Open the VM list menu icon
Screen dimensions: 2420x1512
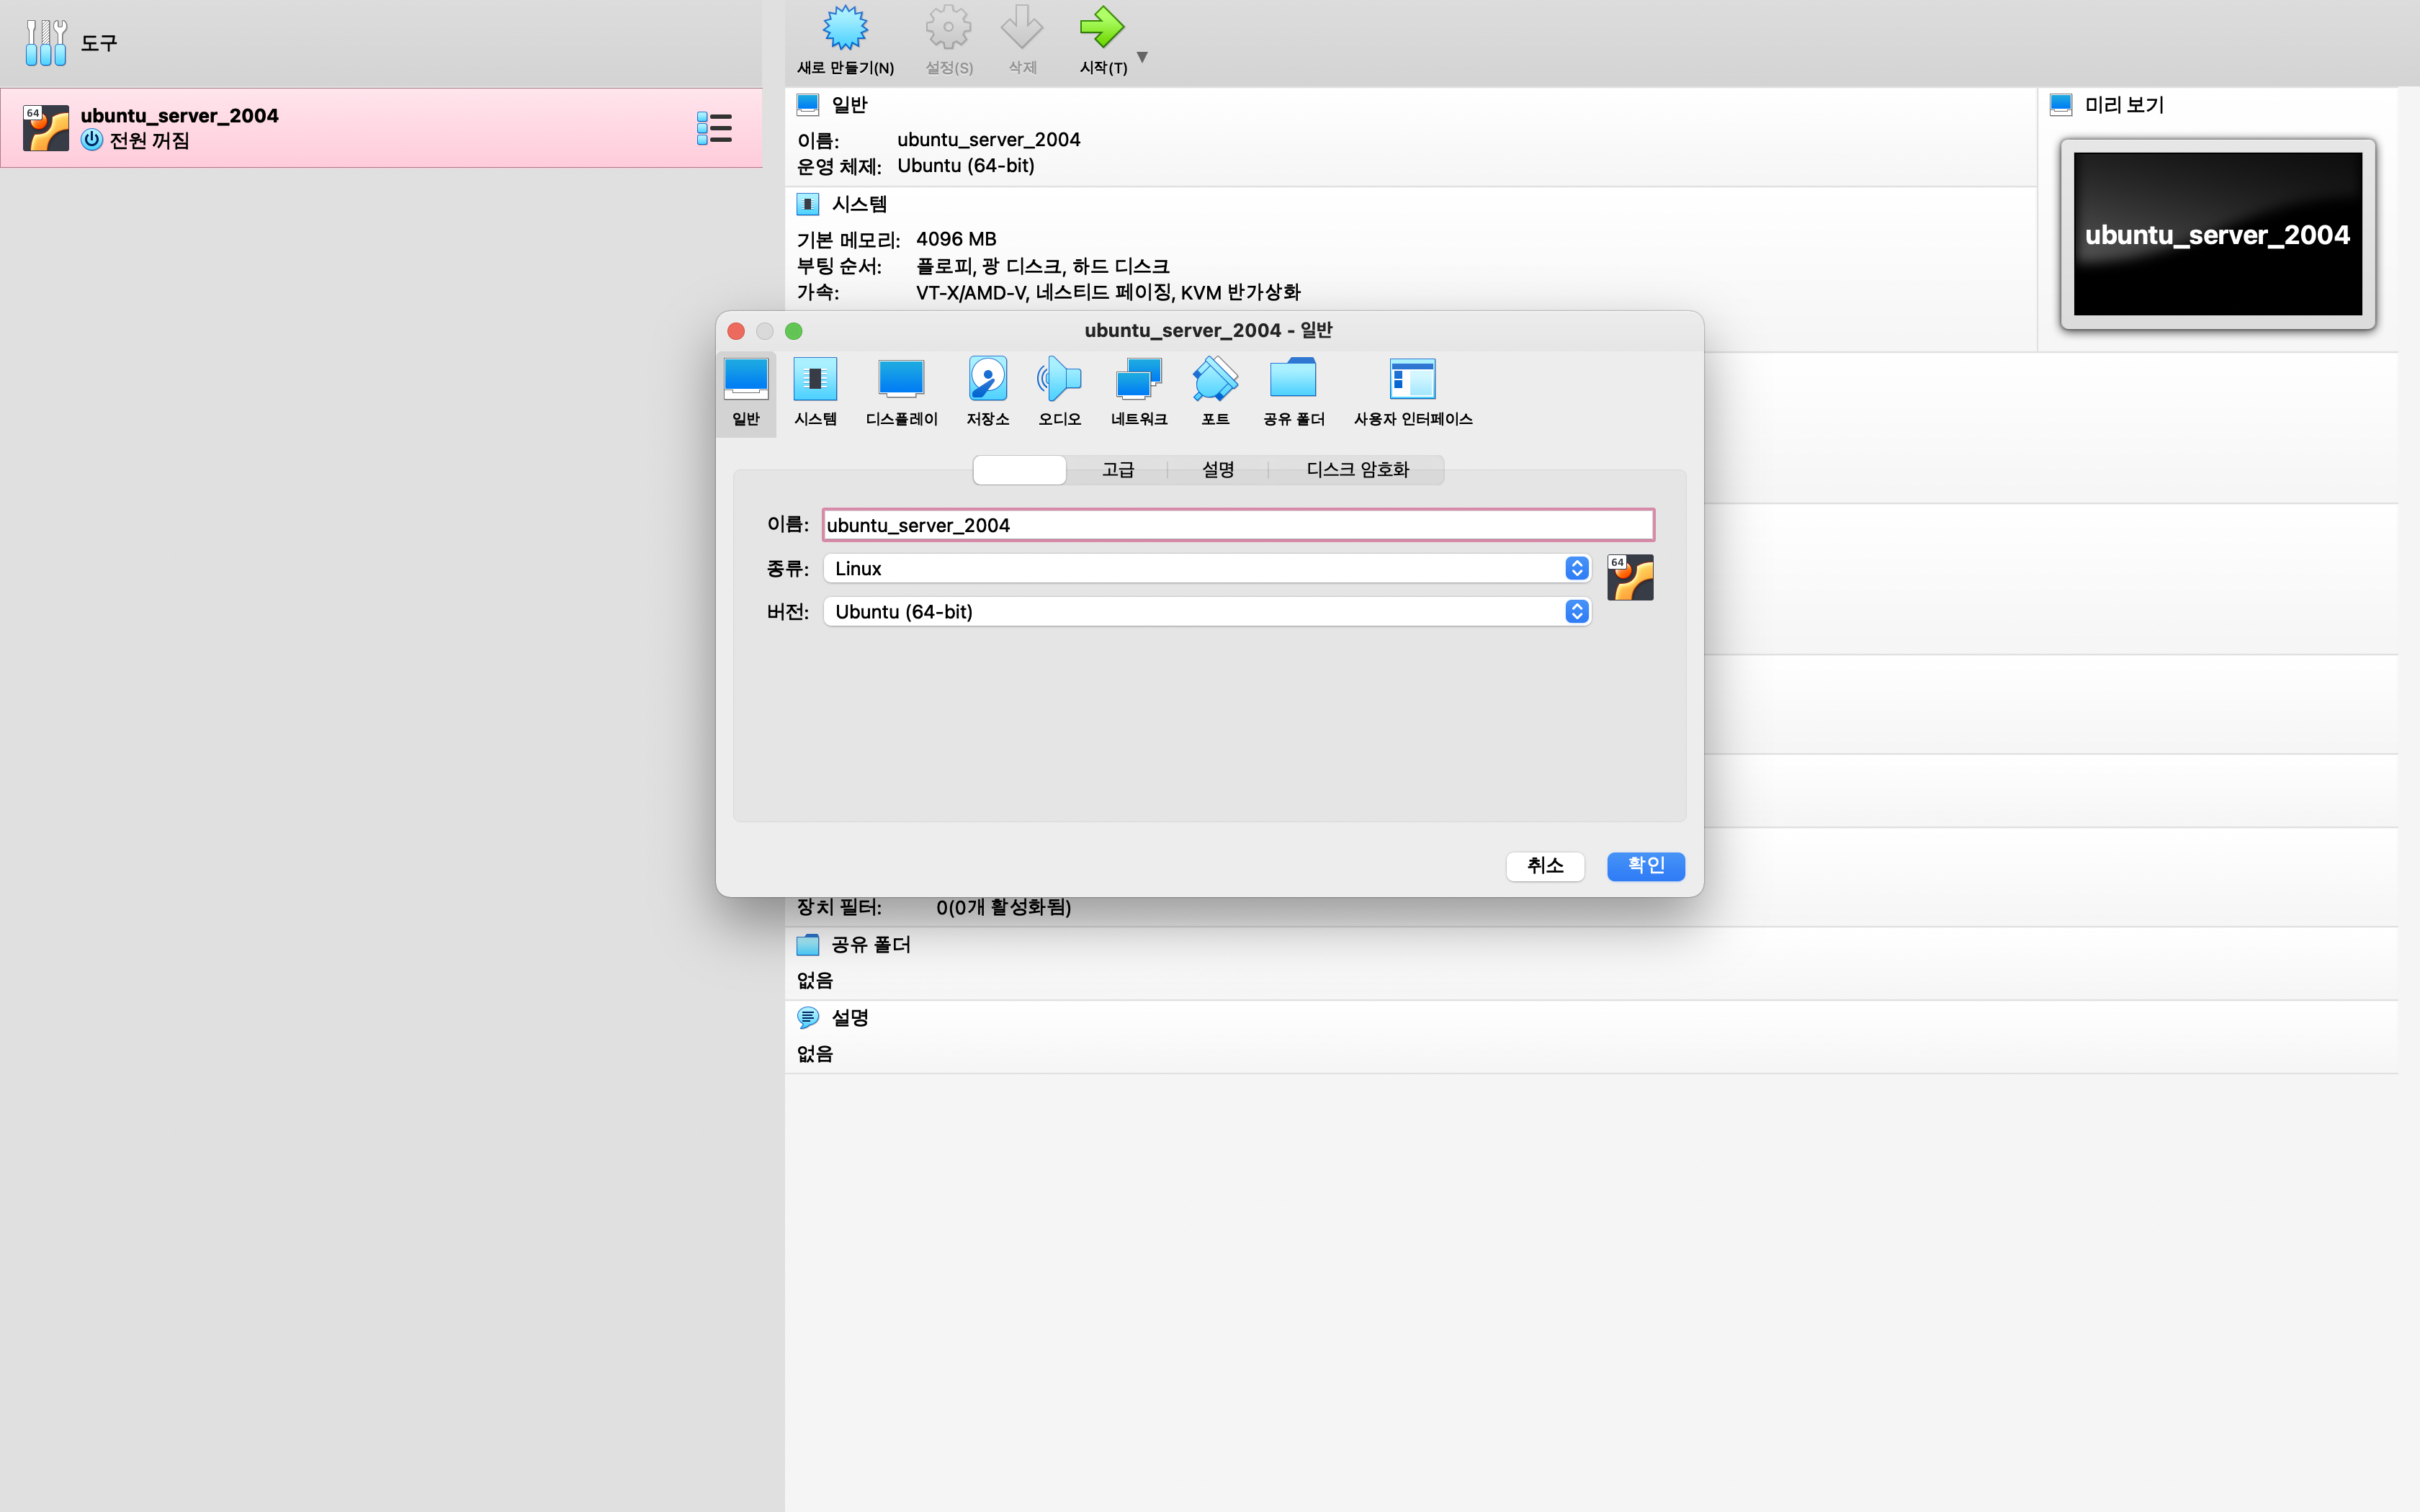tap(714, 128)
